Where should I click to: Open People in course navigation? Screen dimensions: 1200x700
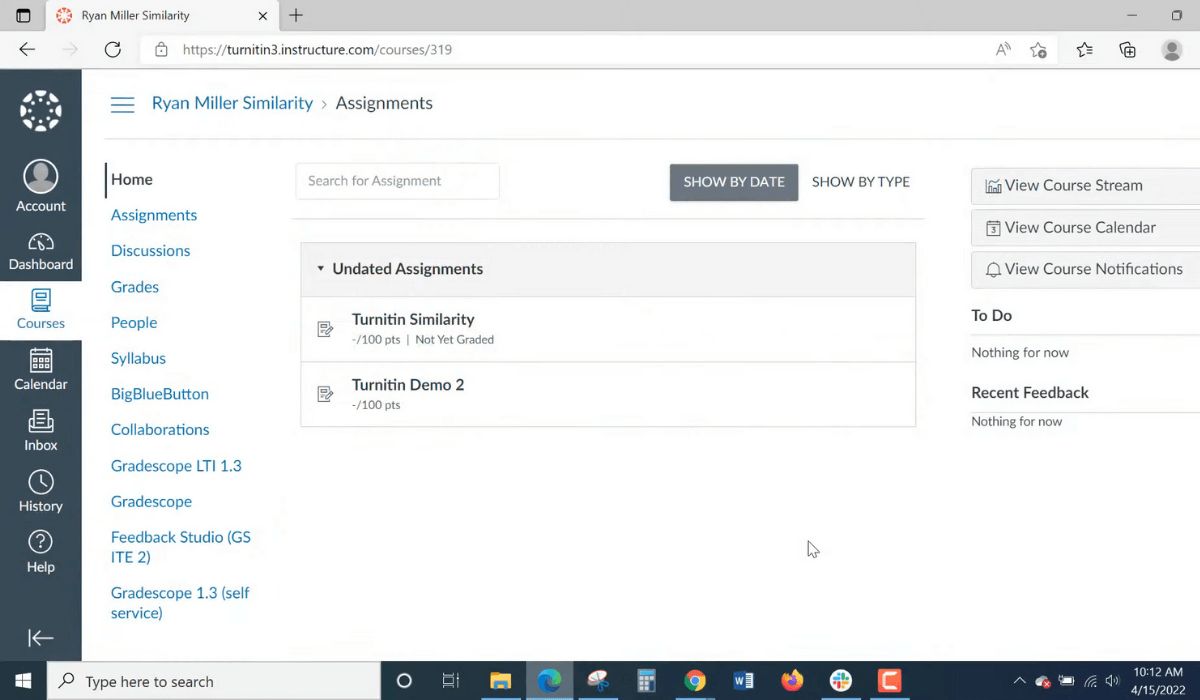(134, 323)
